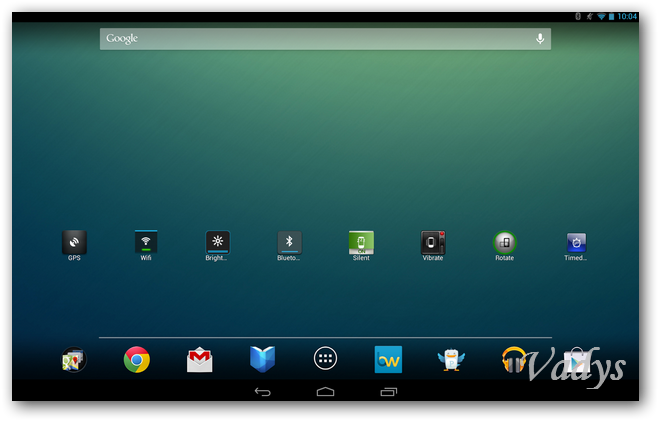
Task: Open the Play Store shopping bag
Action: point(576,360)
